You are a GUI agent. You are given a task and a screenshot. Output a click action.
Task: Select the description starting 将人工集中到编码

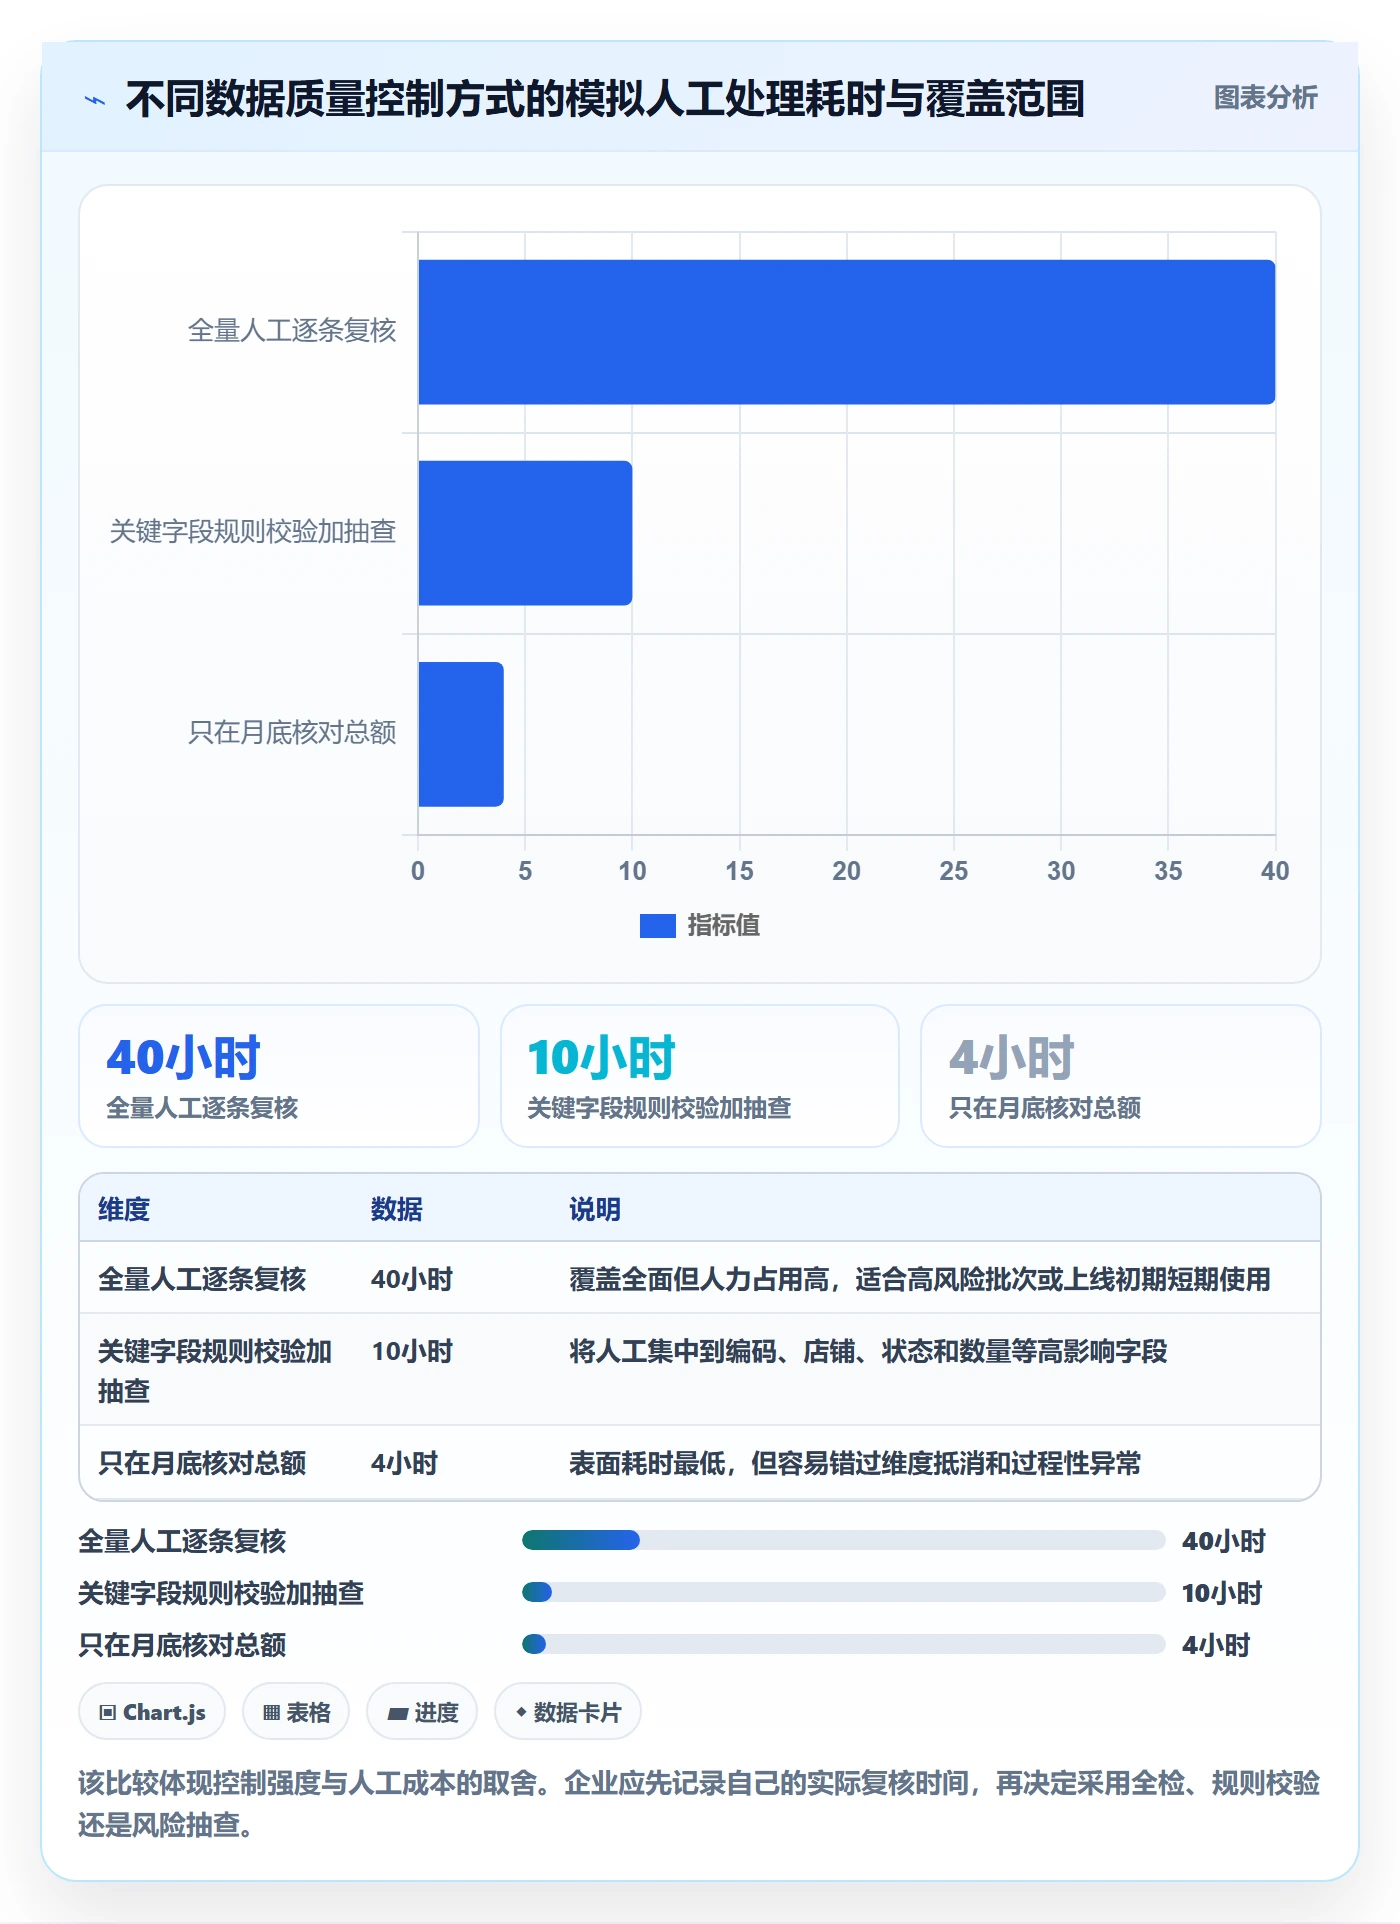coord(868,1351)
